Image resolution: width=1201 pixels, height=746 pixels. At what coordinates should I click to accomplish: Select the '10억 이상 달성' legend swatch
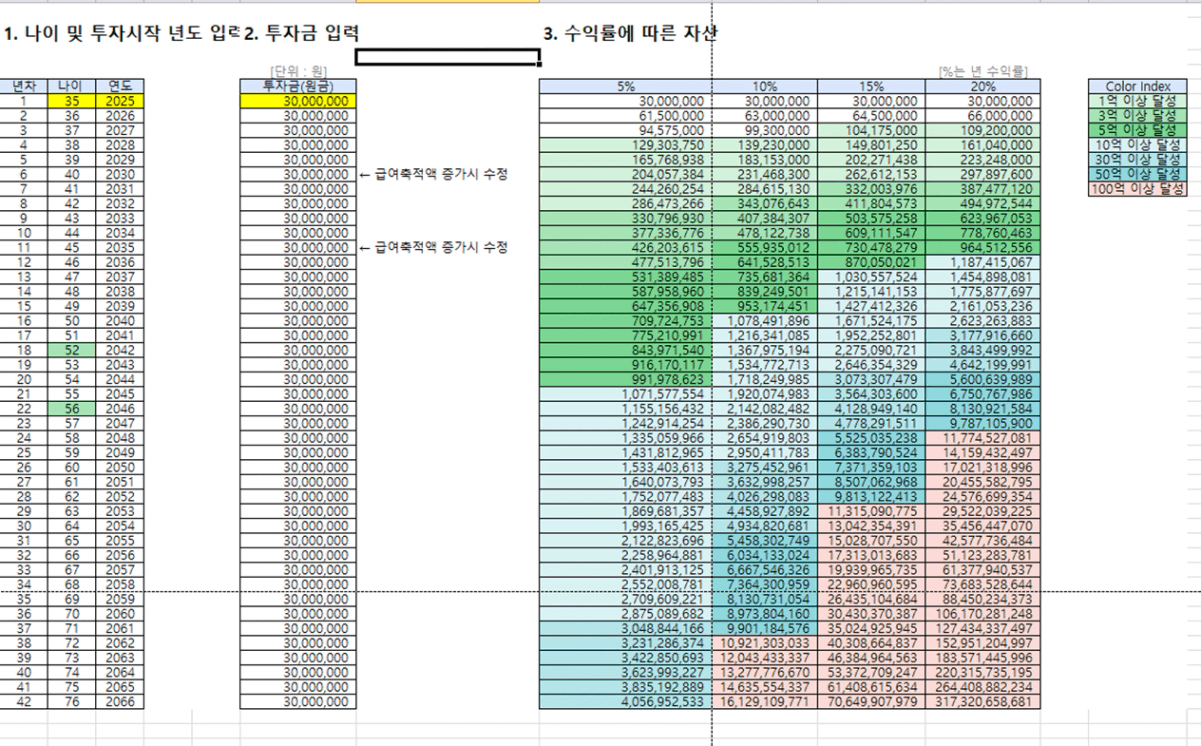(x=1137, y=145)
